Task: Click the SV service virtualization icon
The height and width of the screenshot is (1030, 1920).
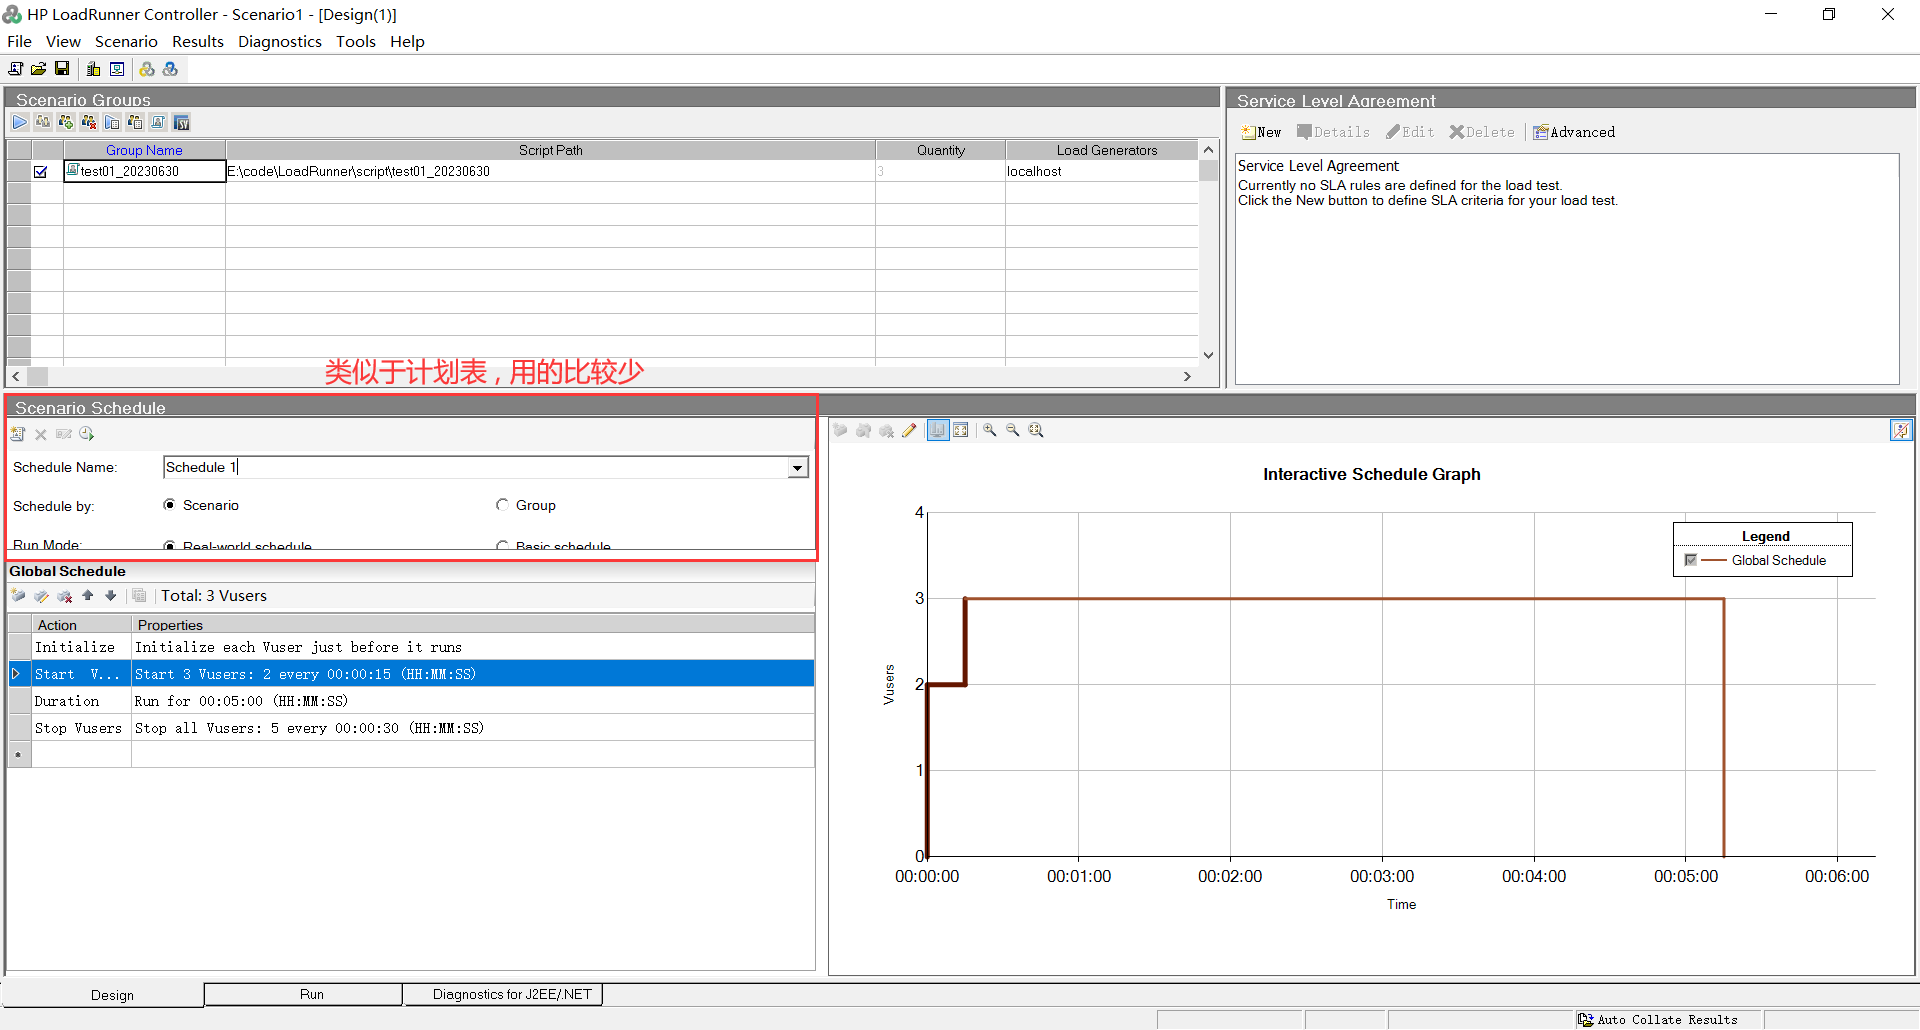Action: (181, 122)
